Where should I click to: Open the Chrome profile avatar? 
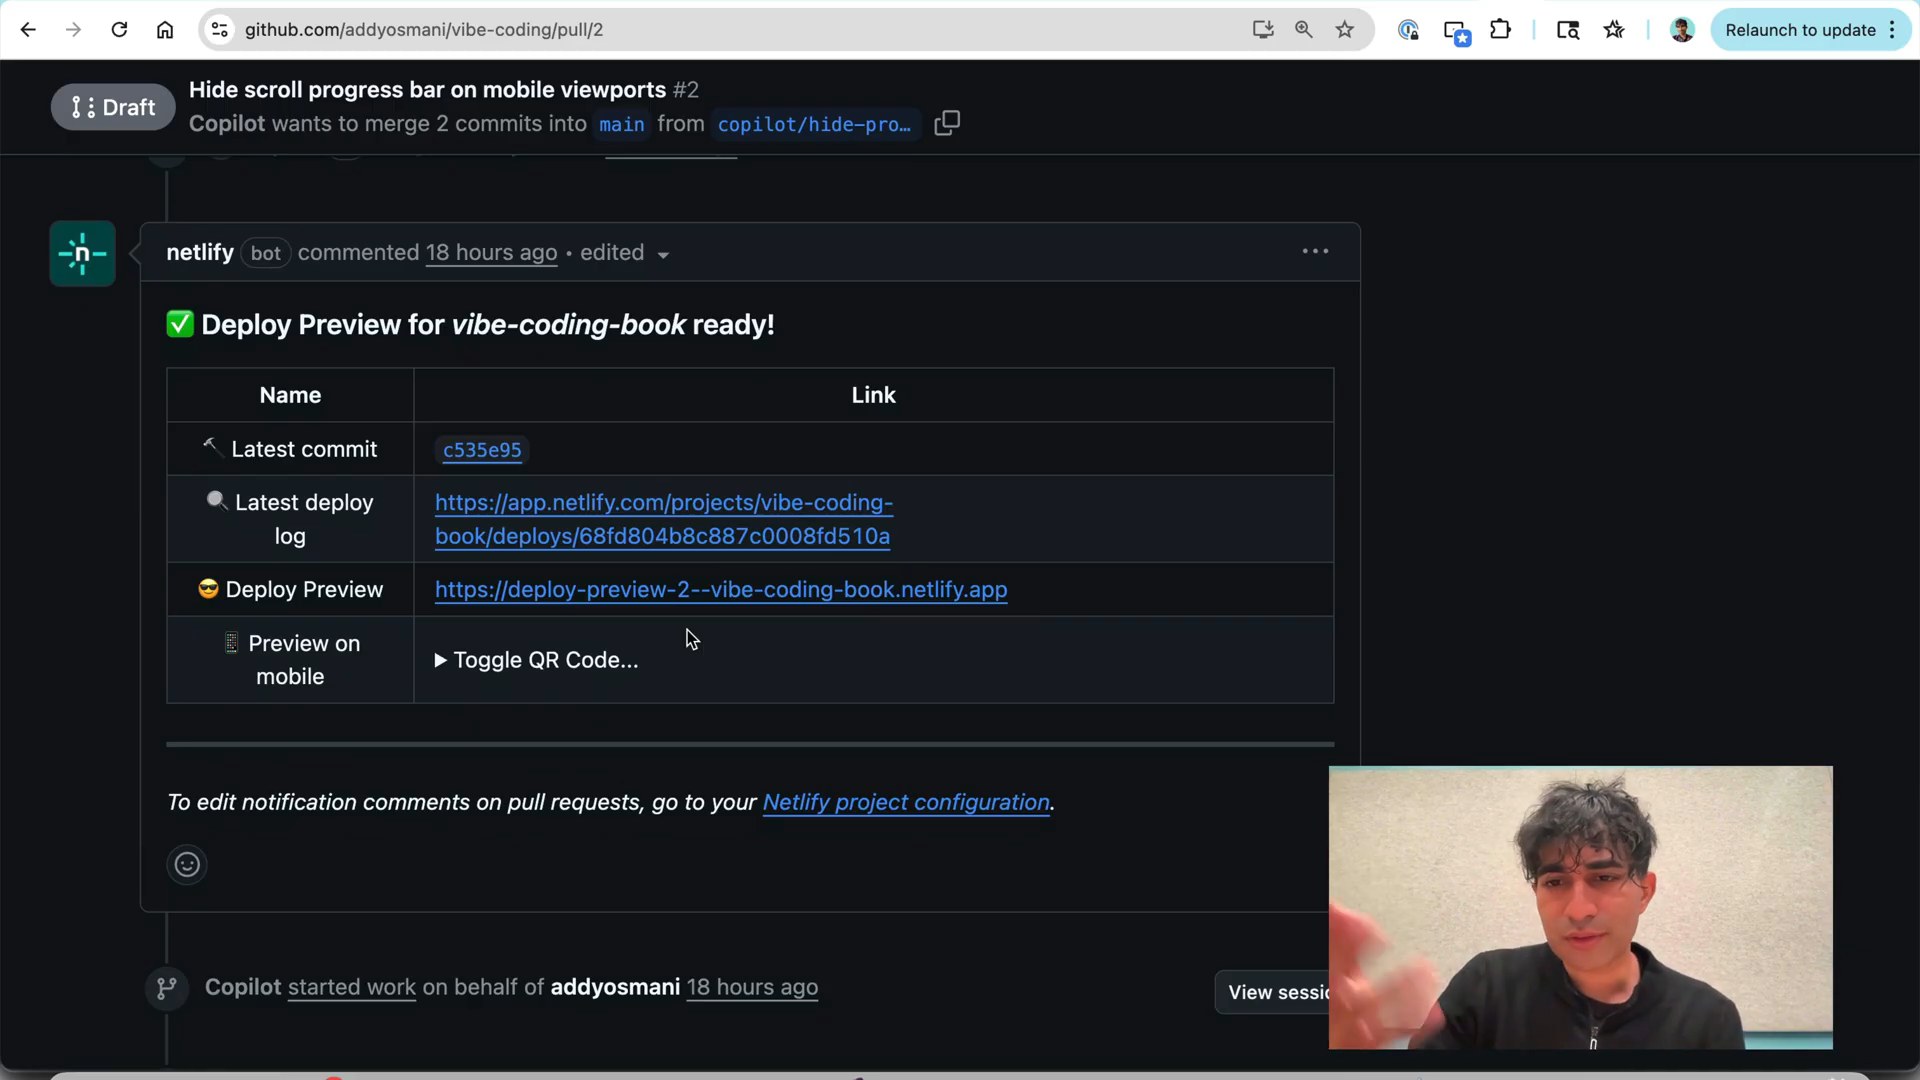pyautogui.click(x=1682, y=30)
